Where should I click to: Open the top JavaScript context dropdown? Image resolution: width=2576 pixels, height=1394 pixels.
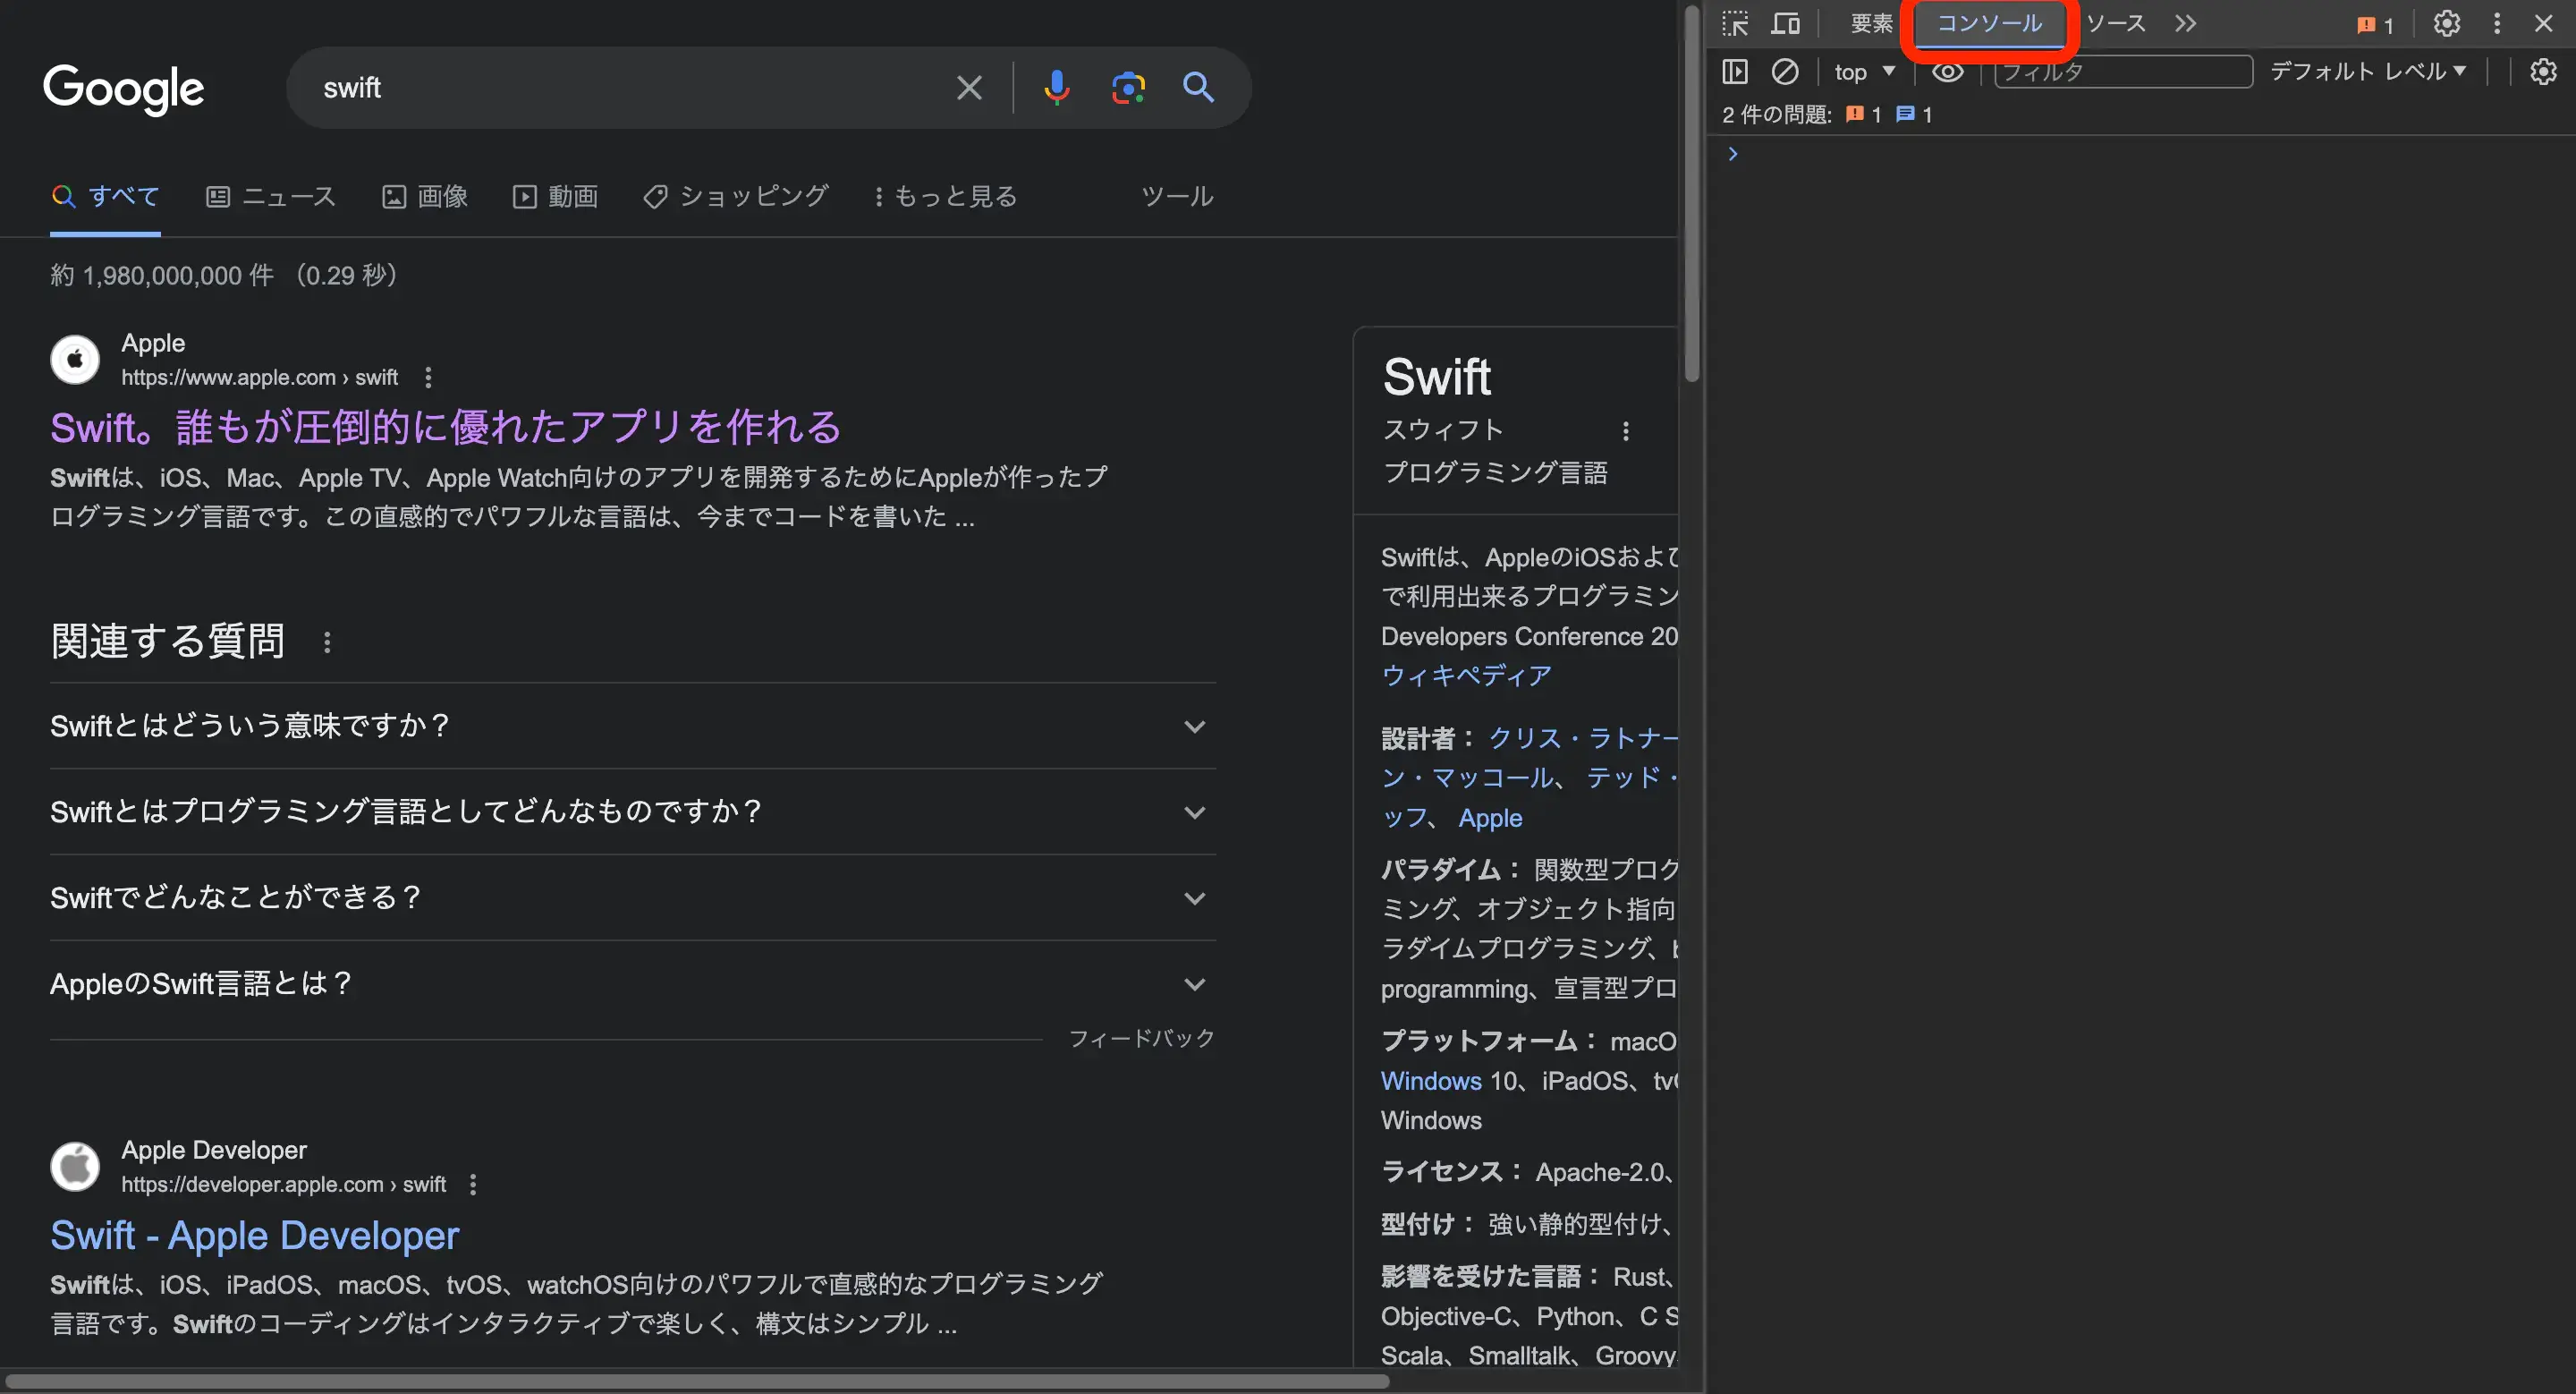1864,72
